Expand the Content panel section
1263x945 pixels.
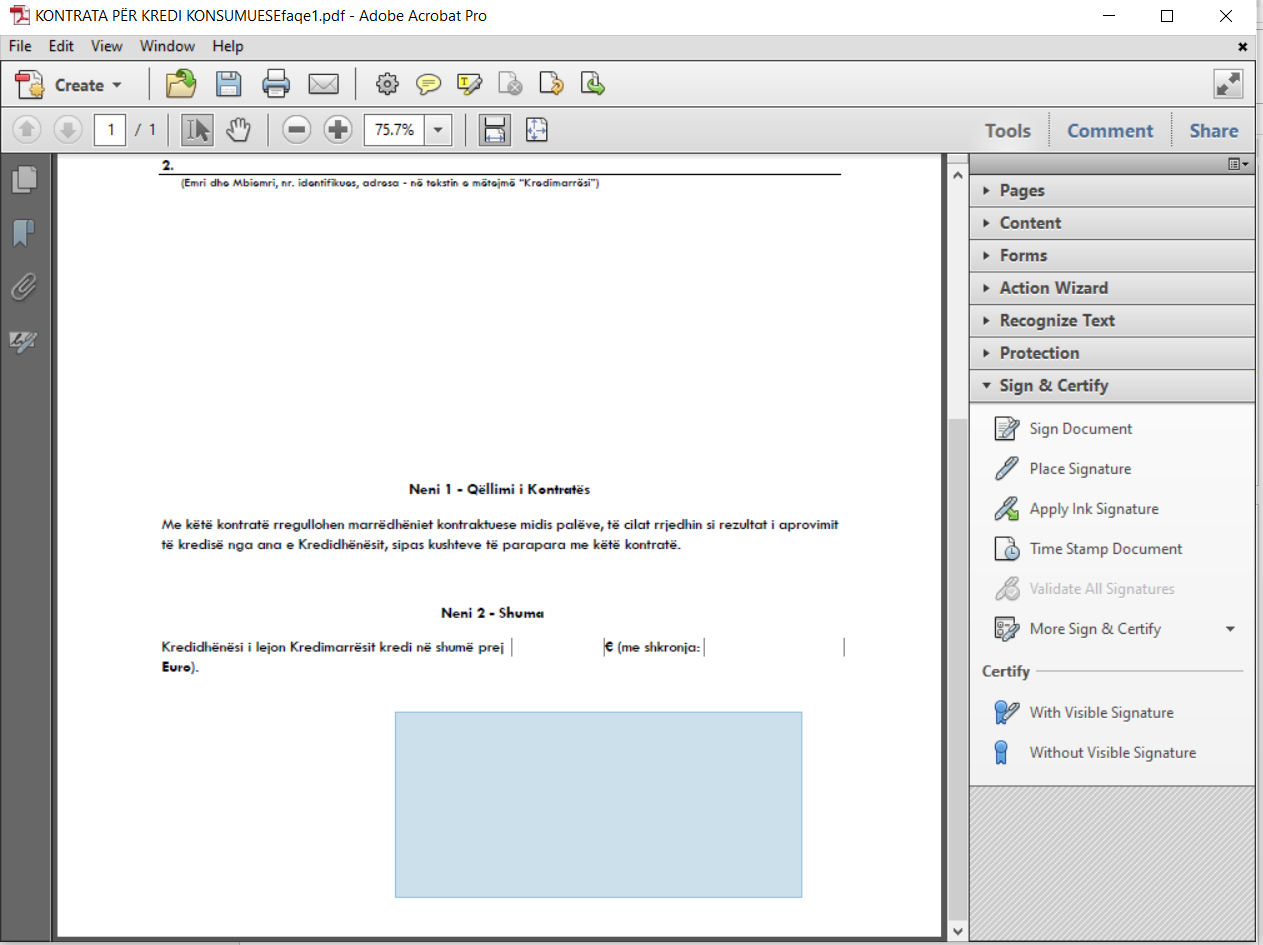pyautogui.click(x=1112, y=223)
